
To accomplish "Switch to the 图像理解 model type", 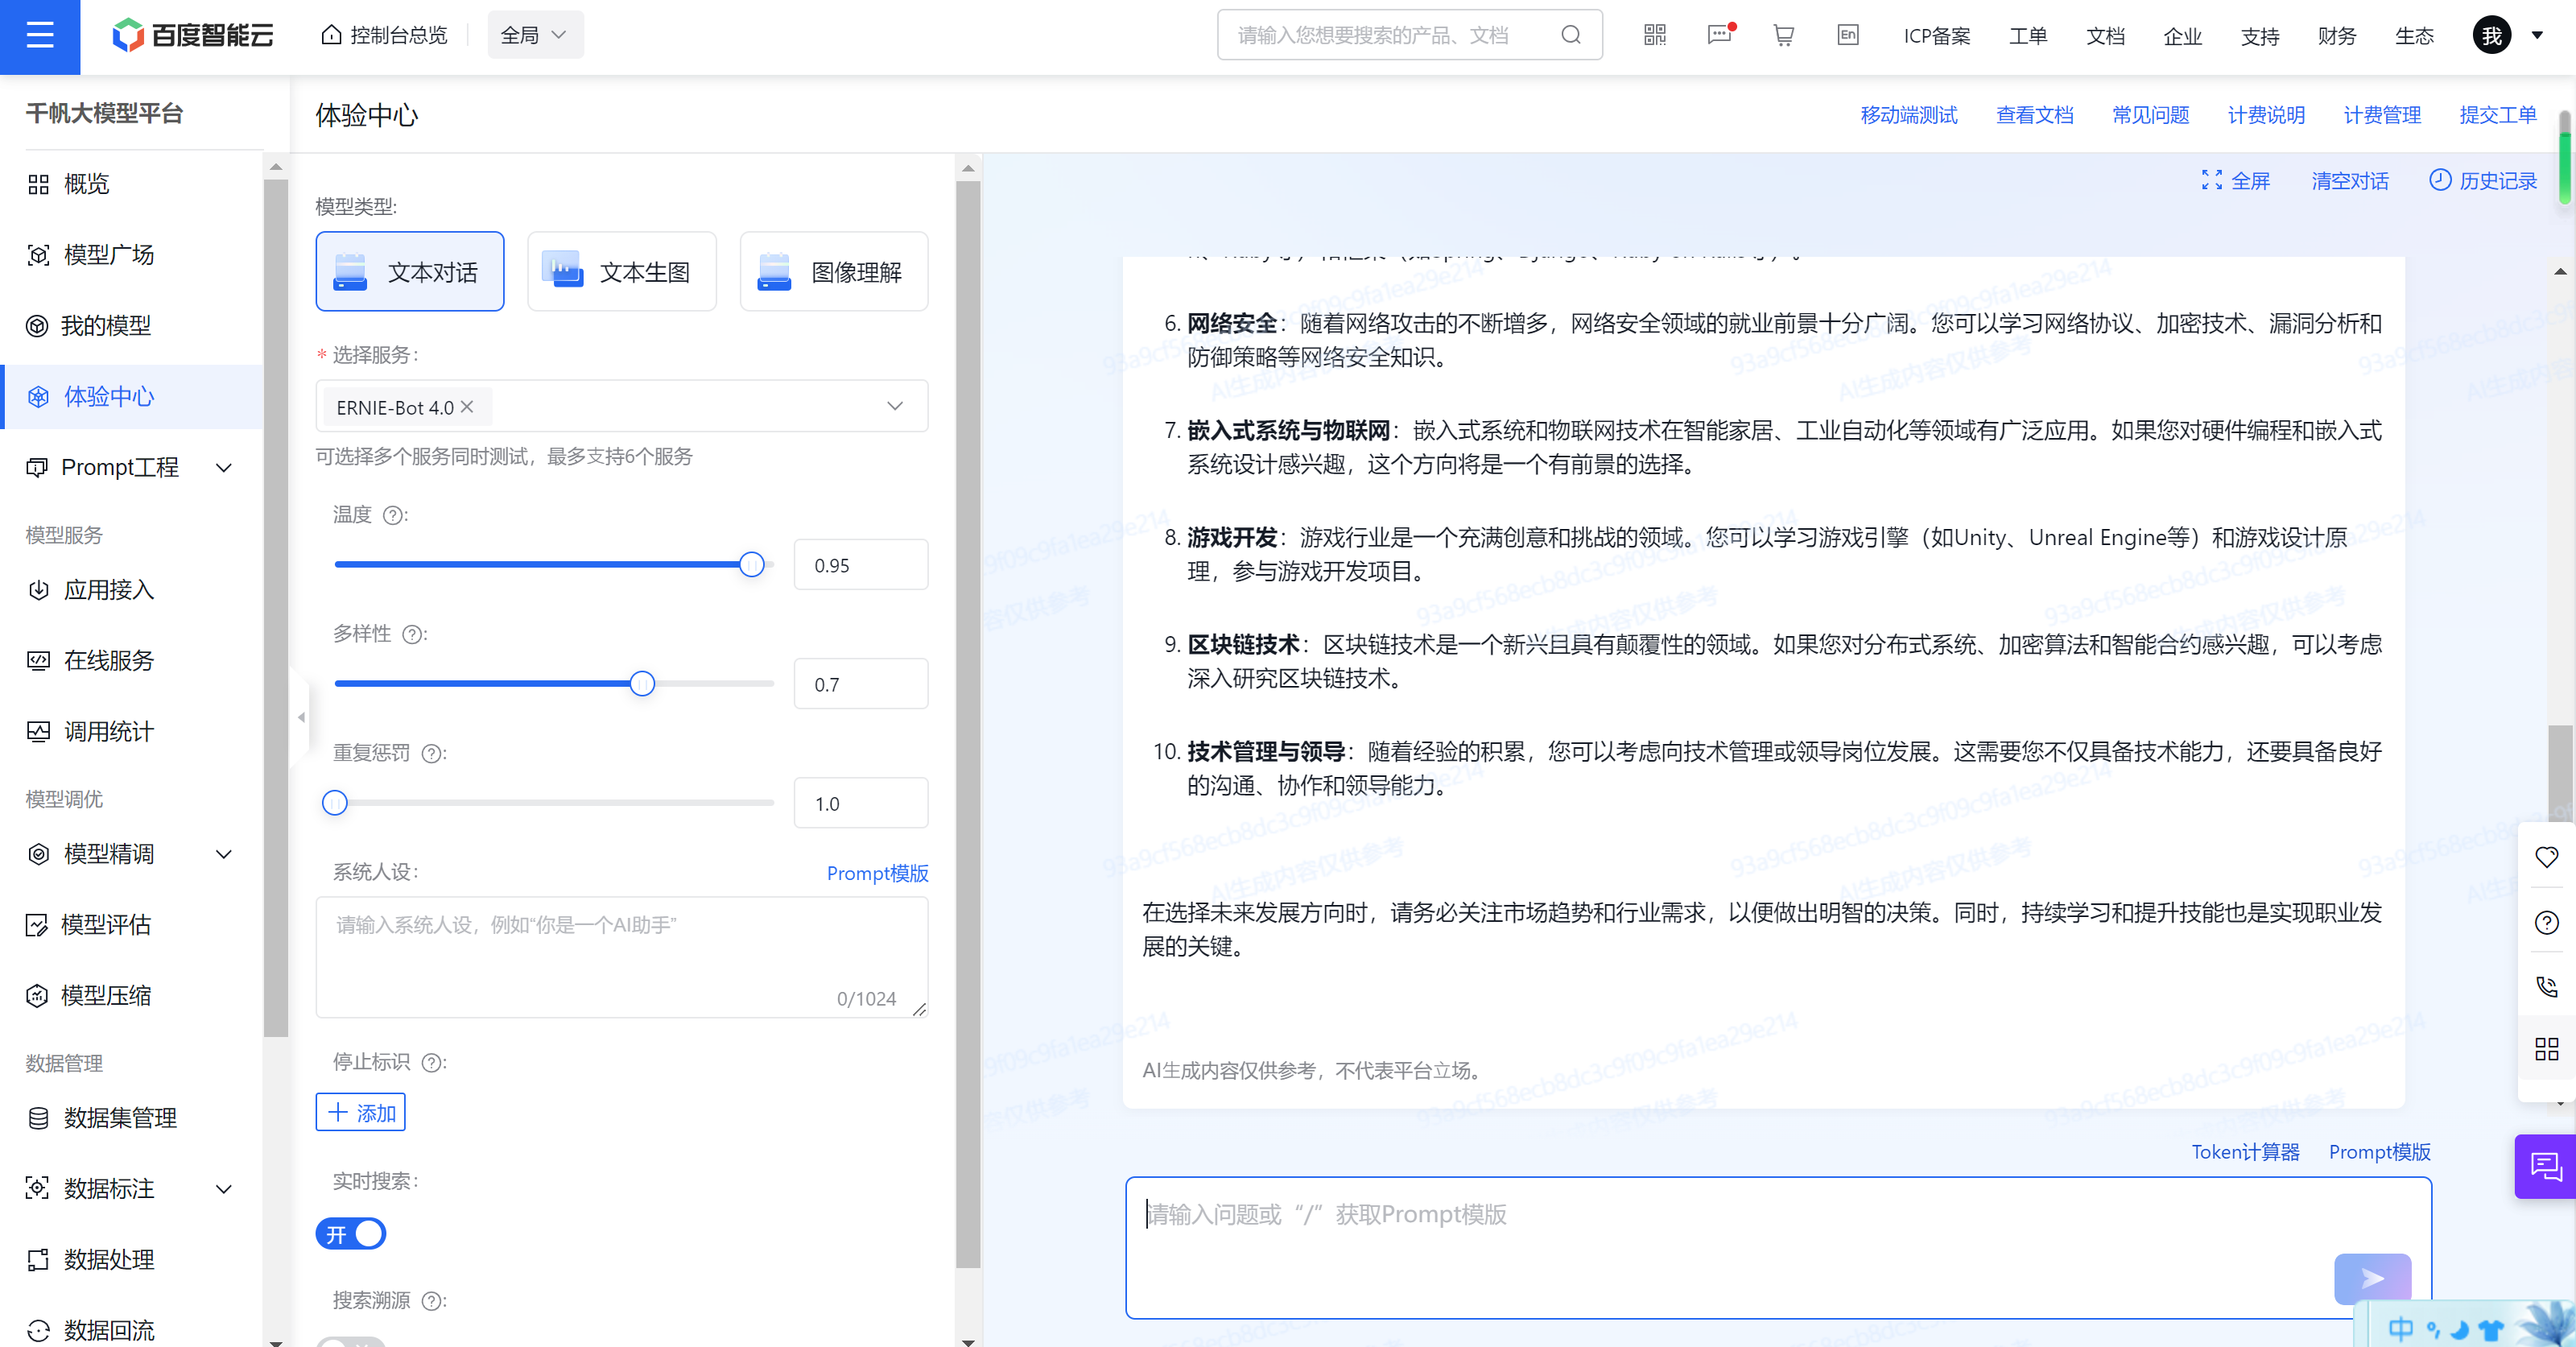I will [833, 271].
